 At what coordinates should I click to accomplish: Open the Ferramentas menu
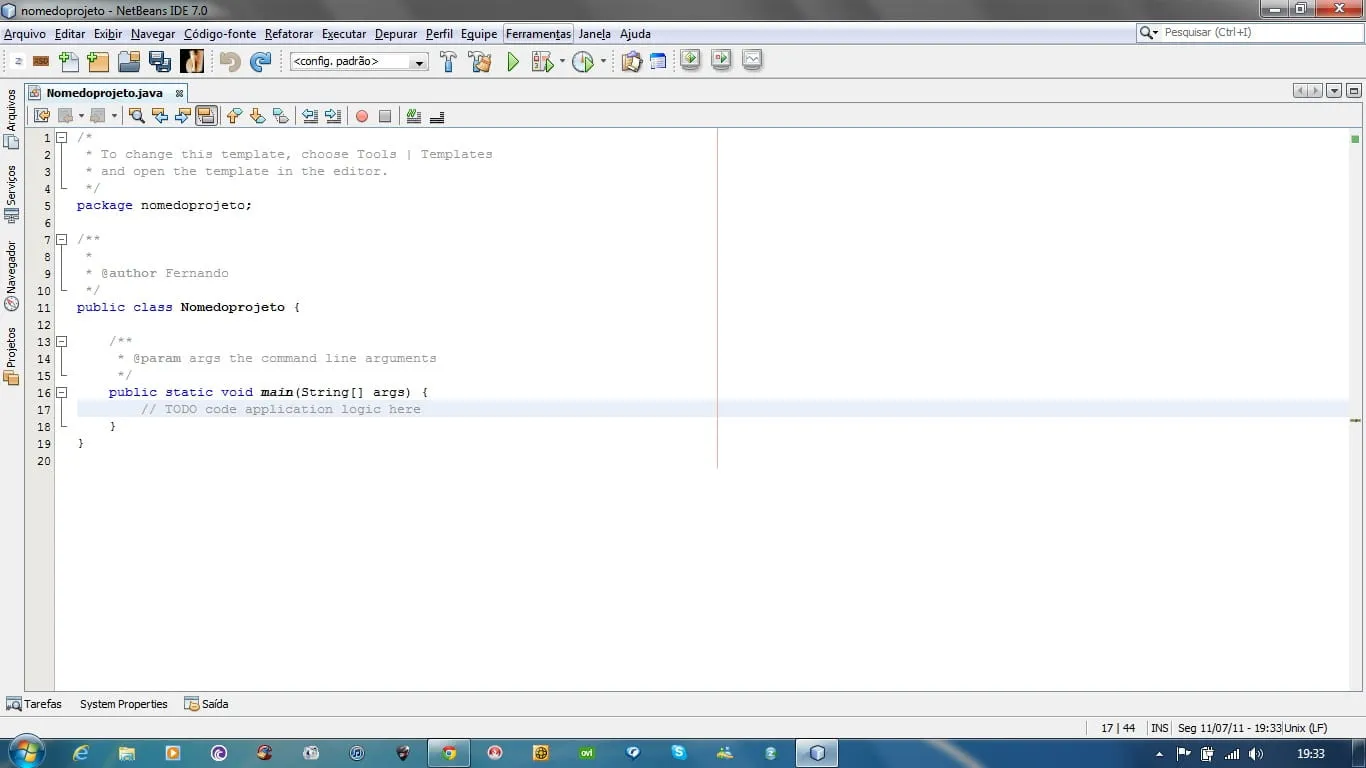tap(538, 34)
